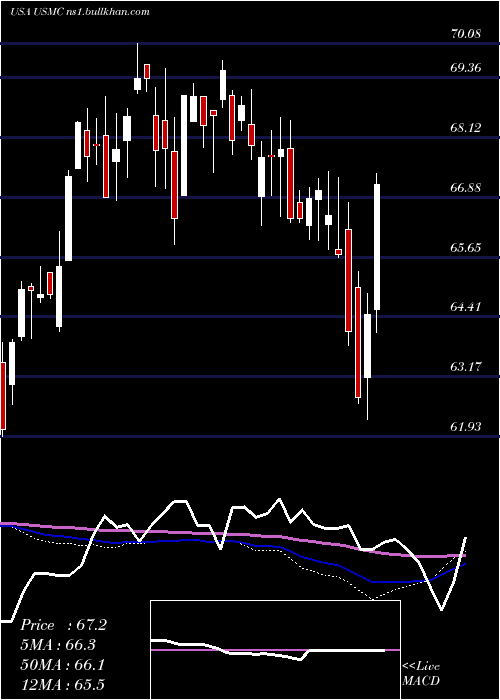Image resolution: width=500 pixels, height=700 pixels.
Task: Click the 50MA : 66.1 readout
Action: [x=62, y=665]
